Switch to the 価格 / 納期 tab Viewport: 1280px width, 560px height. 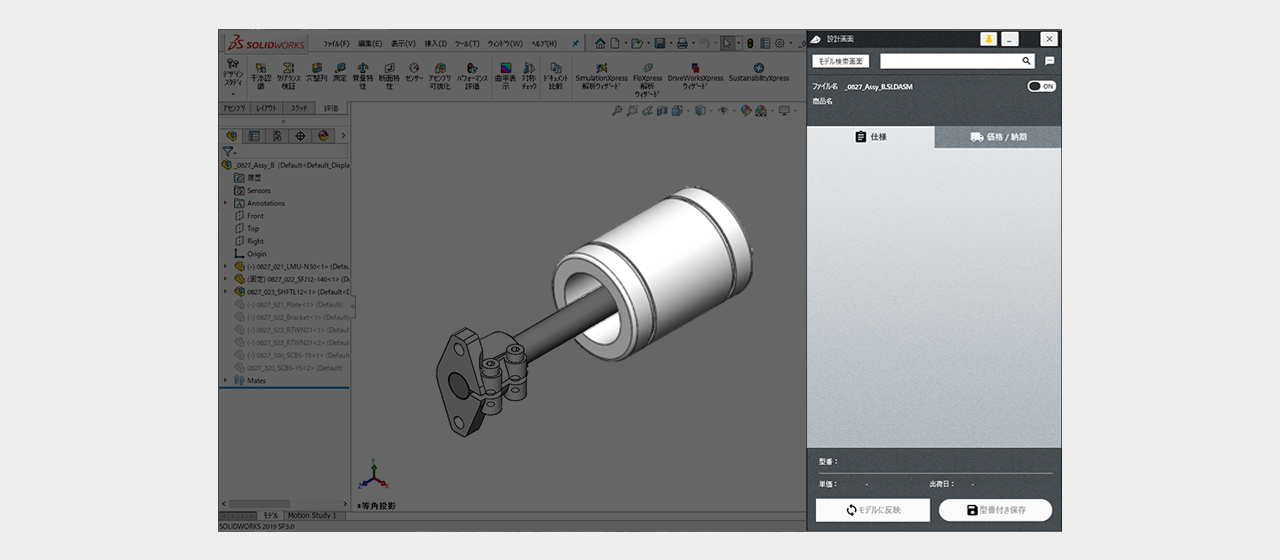click(998, 137)
